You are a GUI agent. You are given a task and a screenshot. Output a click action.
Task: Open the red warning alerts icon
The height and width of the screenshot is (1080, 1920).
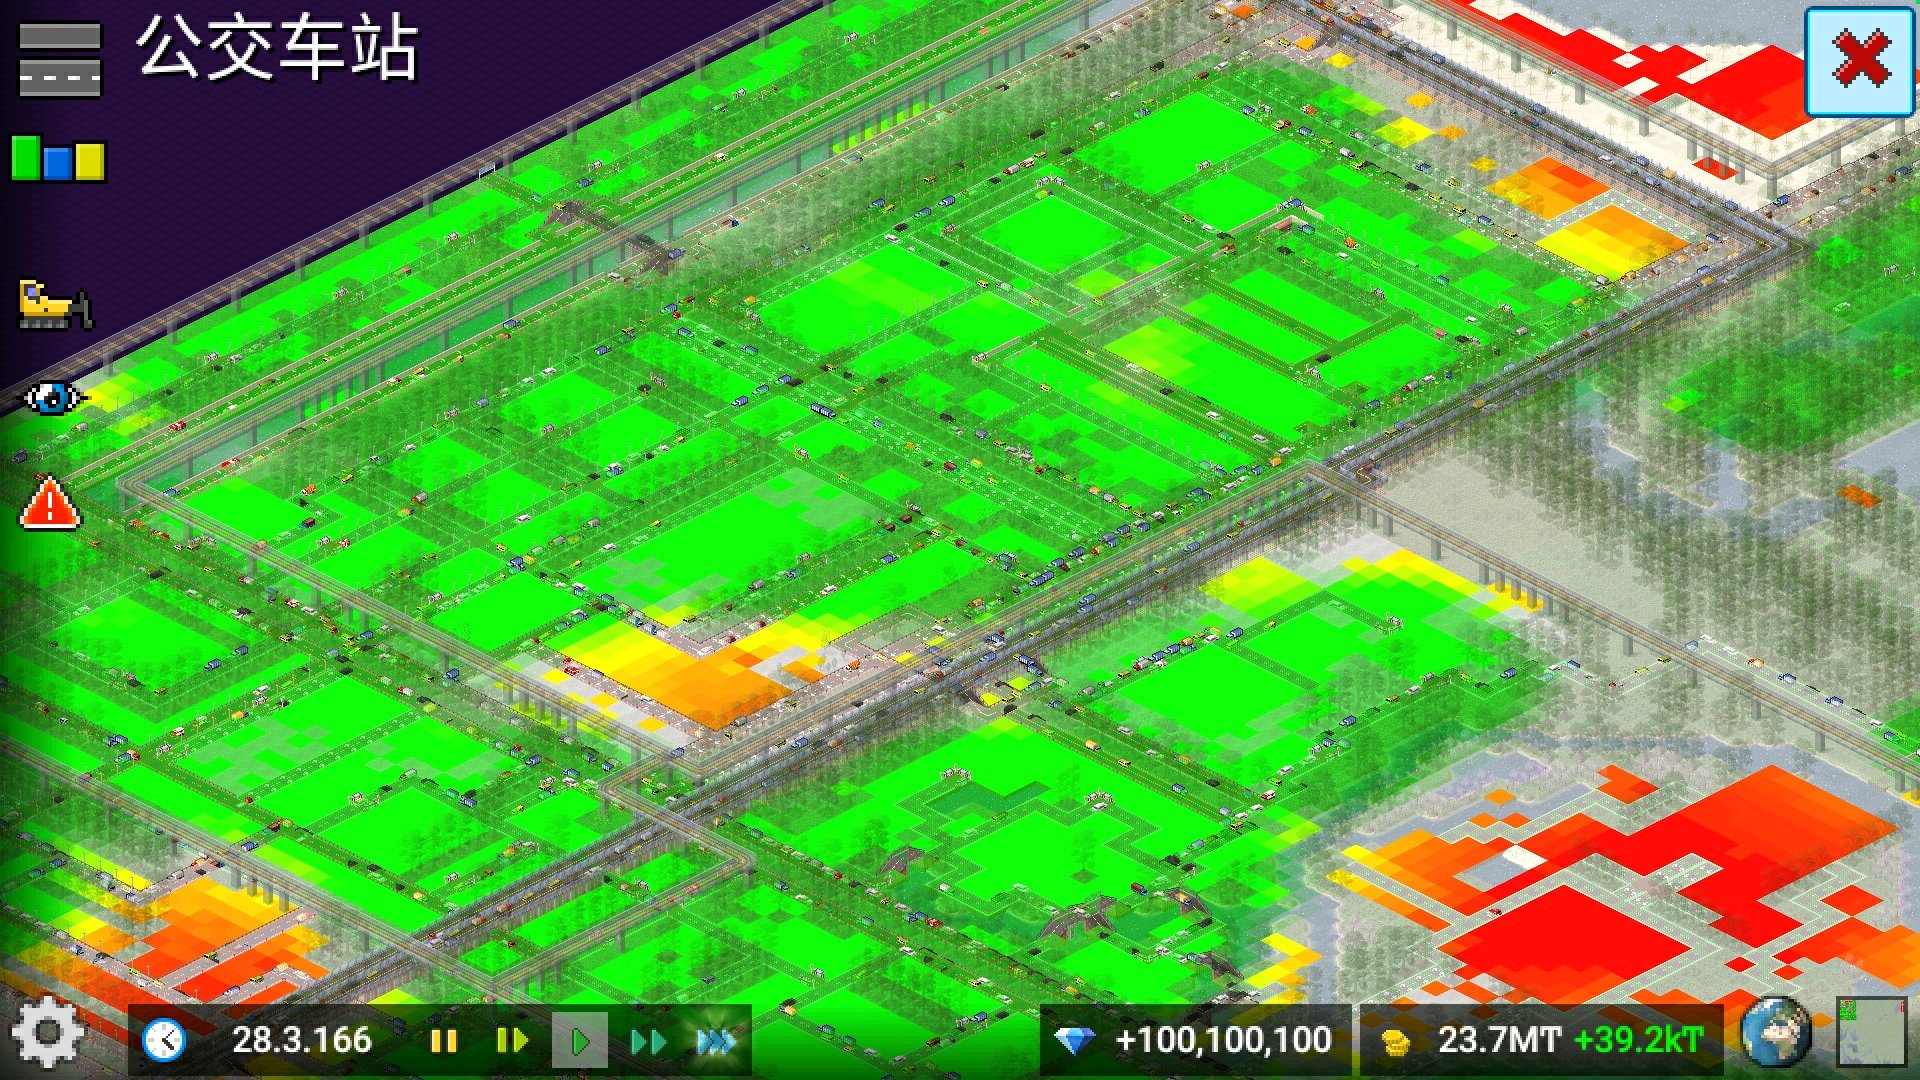point(50,503)
